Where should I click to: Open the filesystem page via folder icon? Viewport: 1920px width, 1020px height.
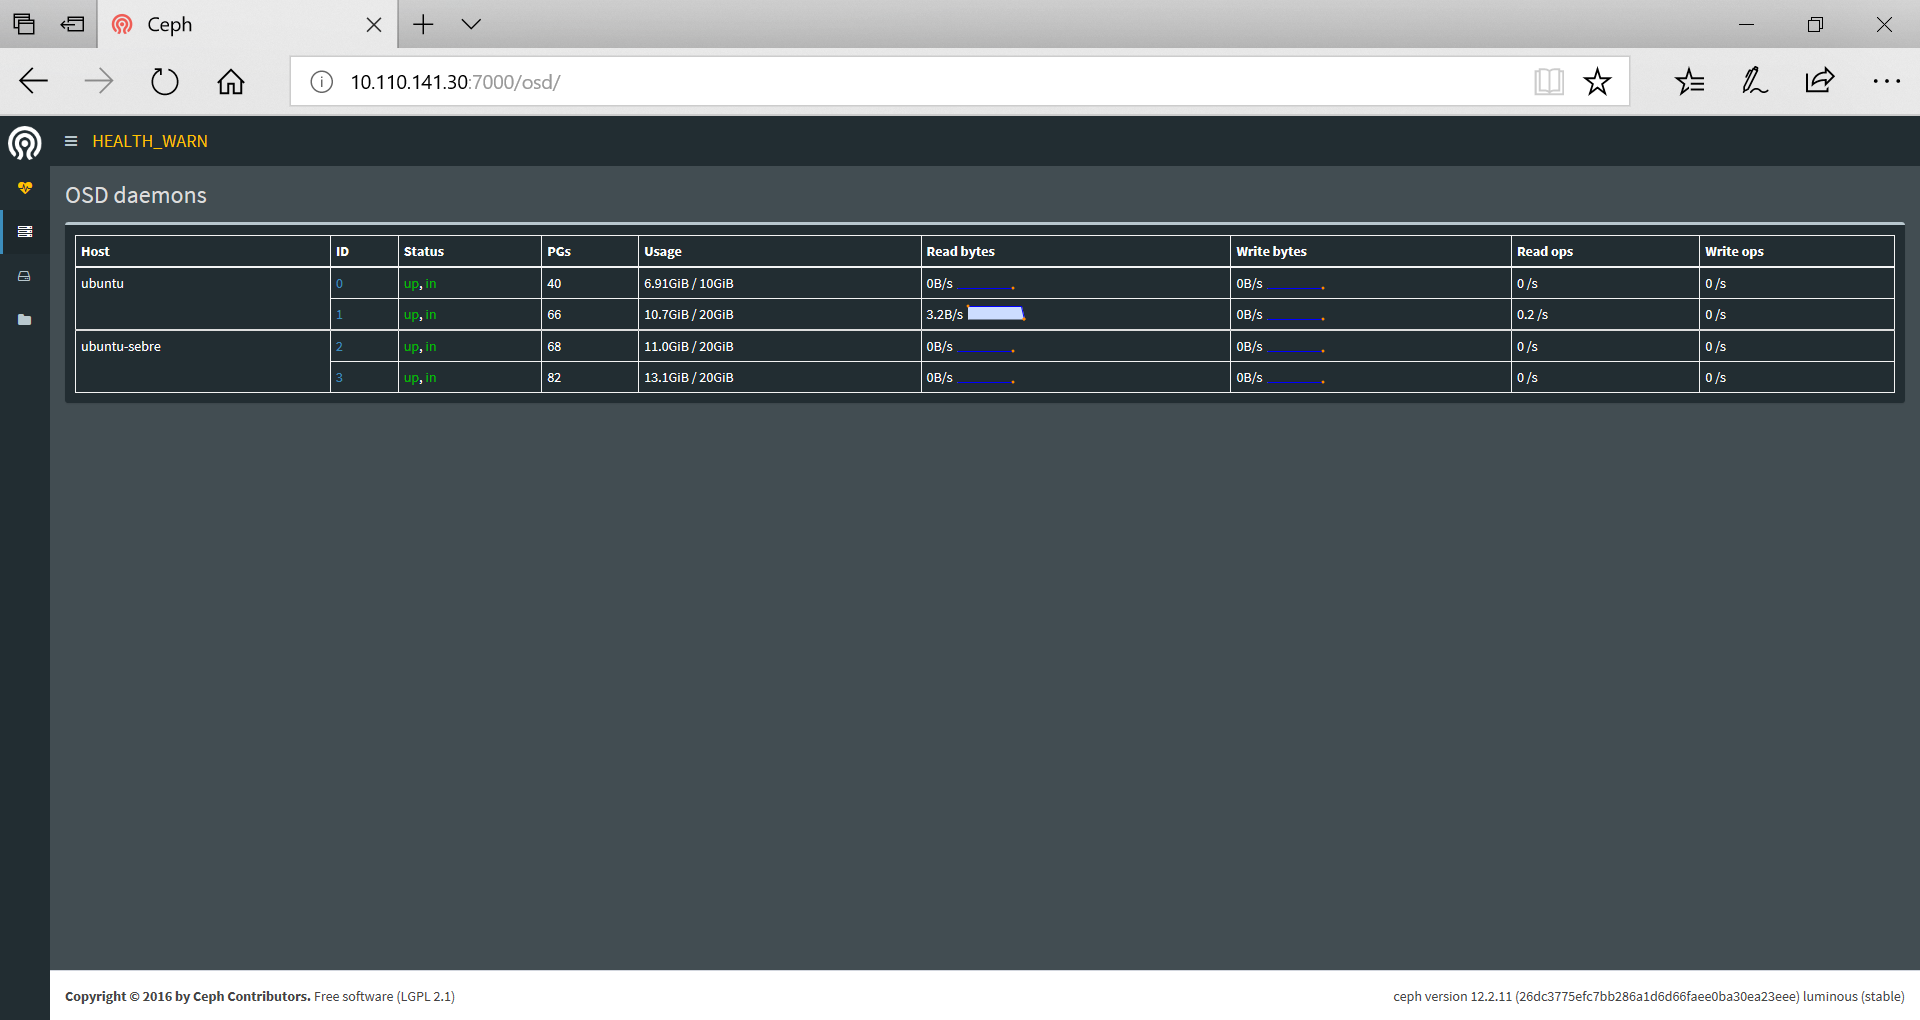[25, 320]
